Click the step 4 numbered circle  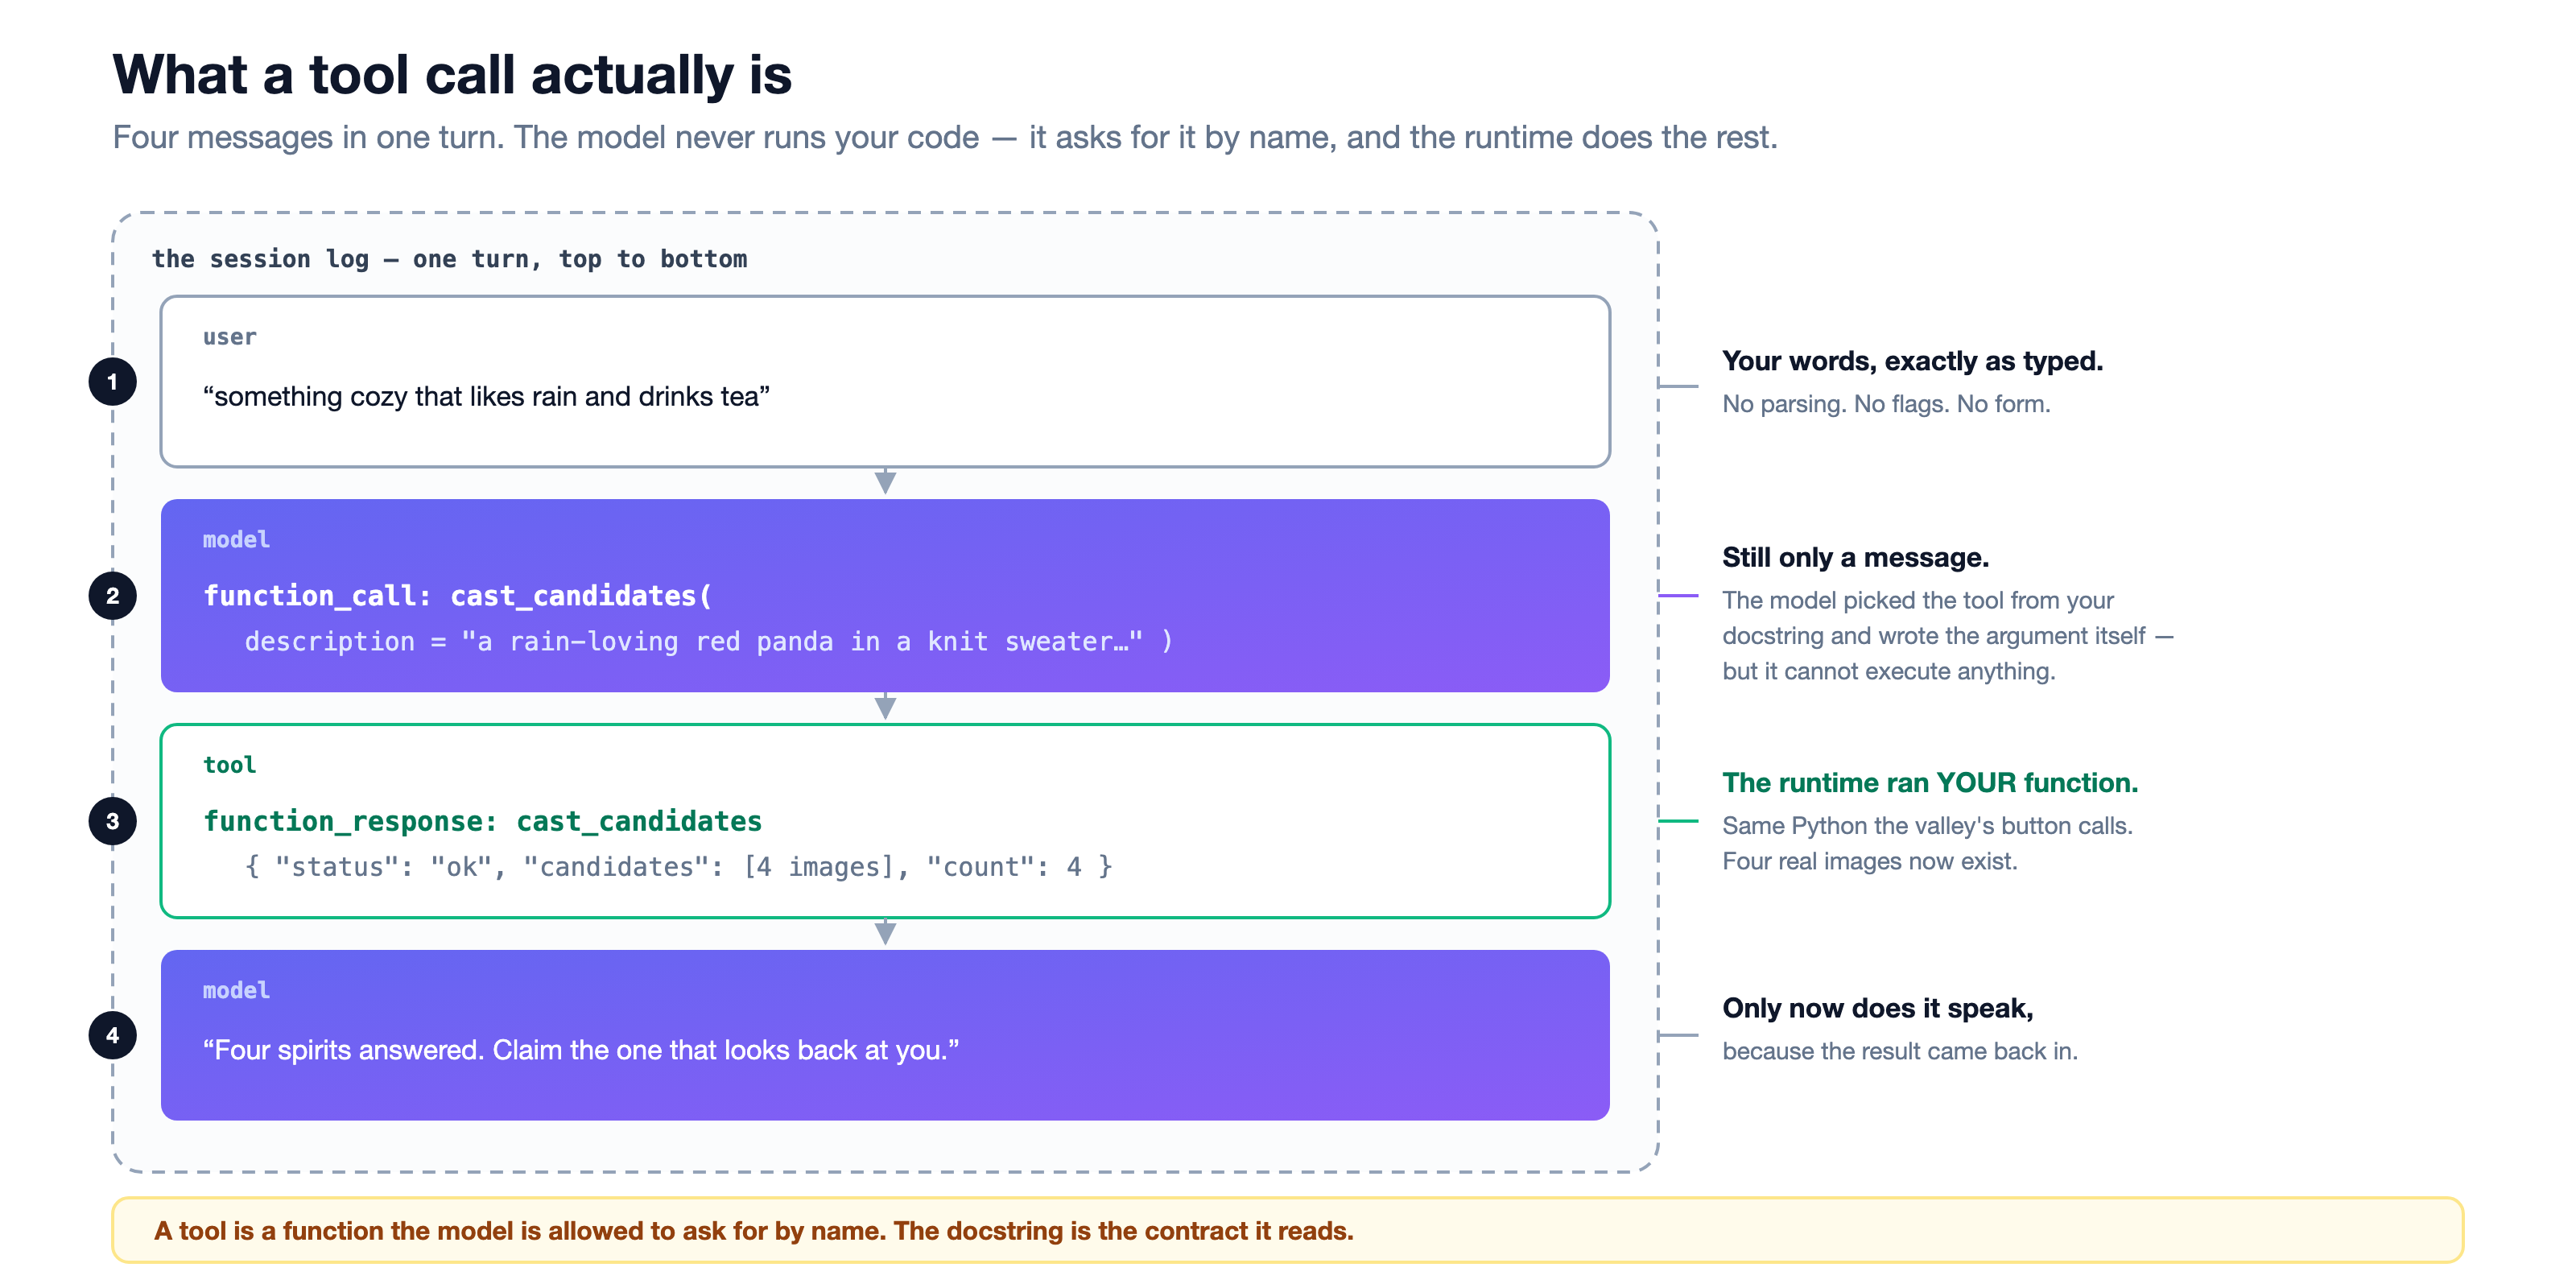[112, 1035]
